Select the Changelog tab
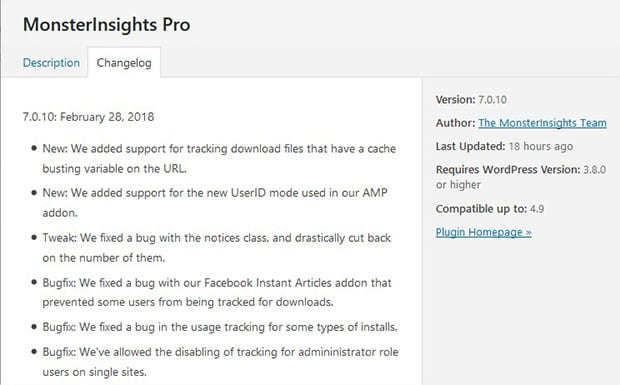This screenshot has width=620, height=385. click(124, 62)
